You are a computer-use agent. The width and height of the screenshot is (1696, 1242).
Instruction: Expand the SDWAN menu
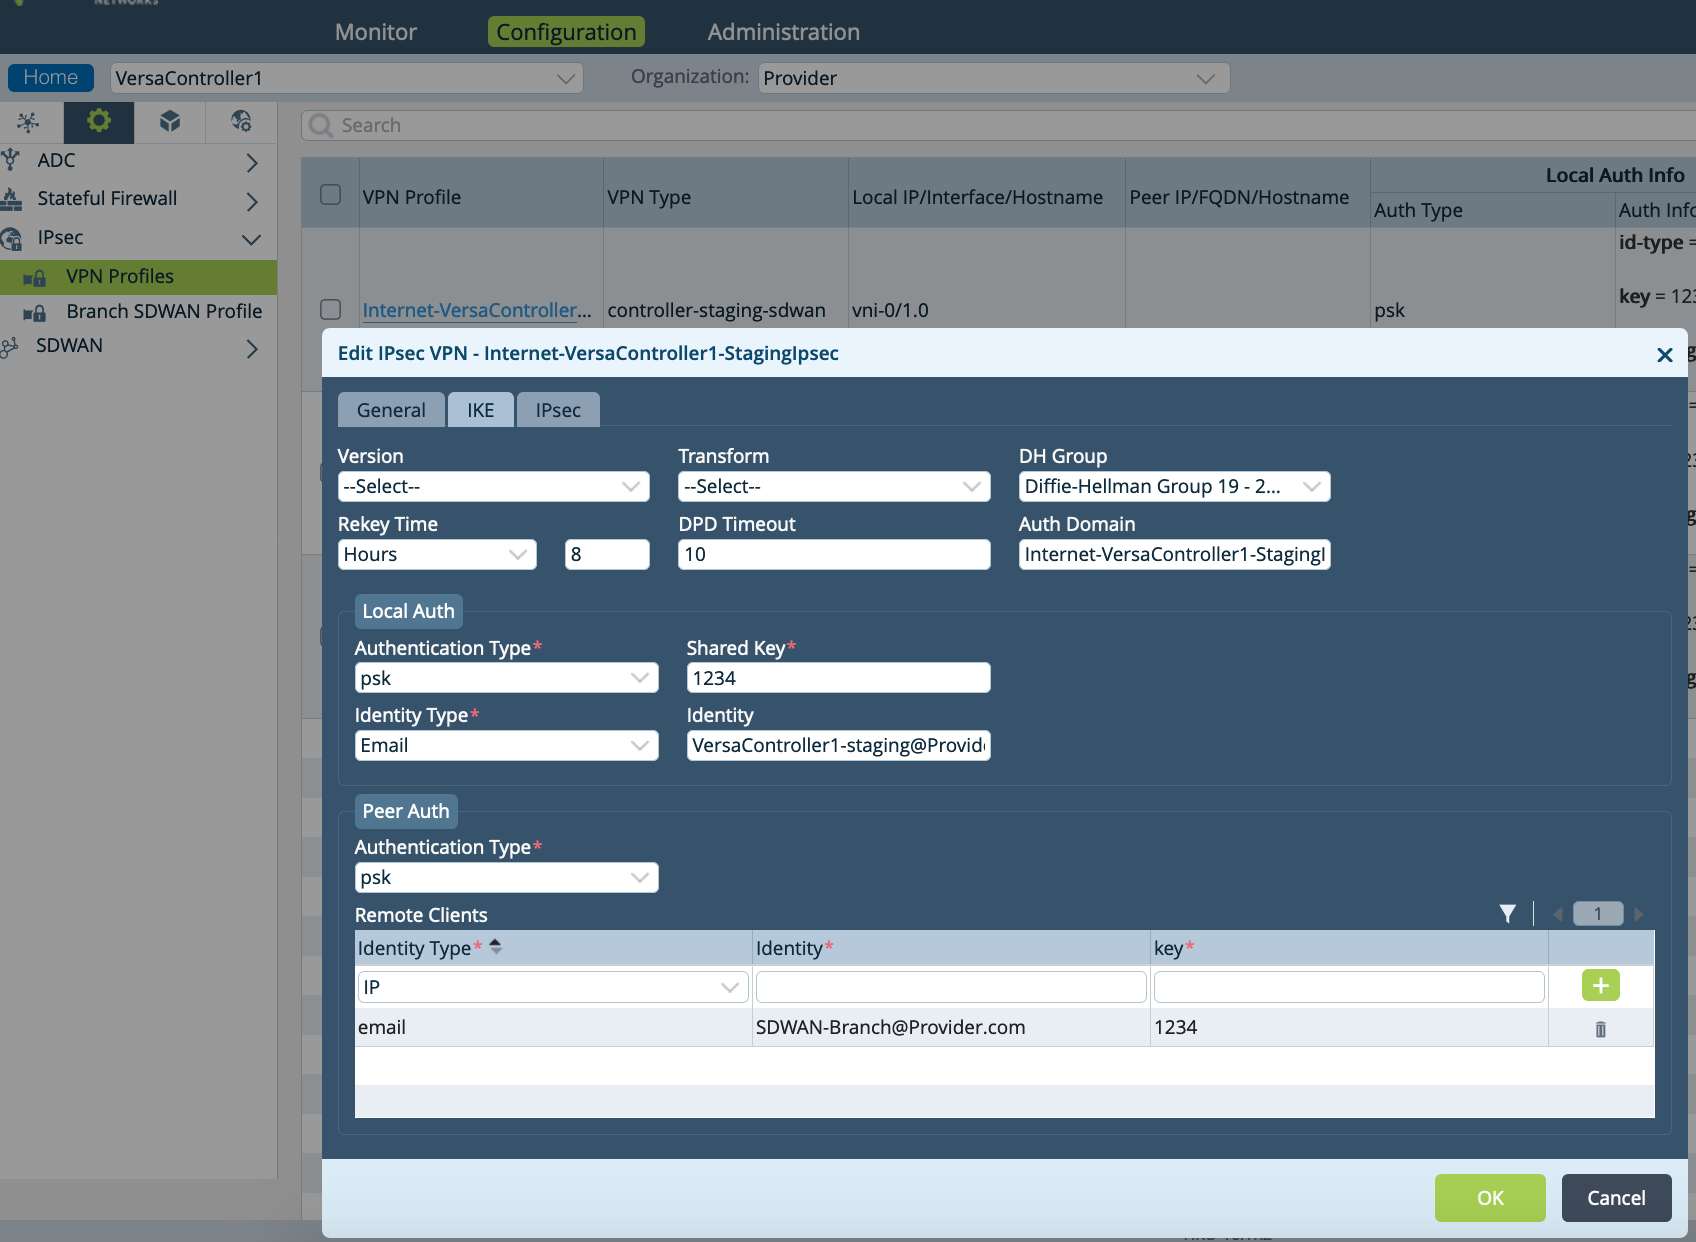(x=252, y=348)
